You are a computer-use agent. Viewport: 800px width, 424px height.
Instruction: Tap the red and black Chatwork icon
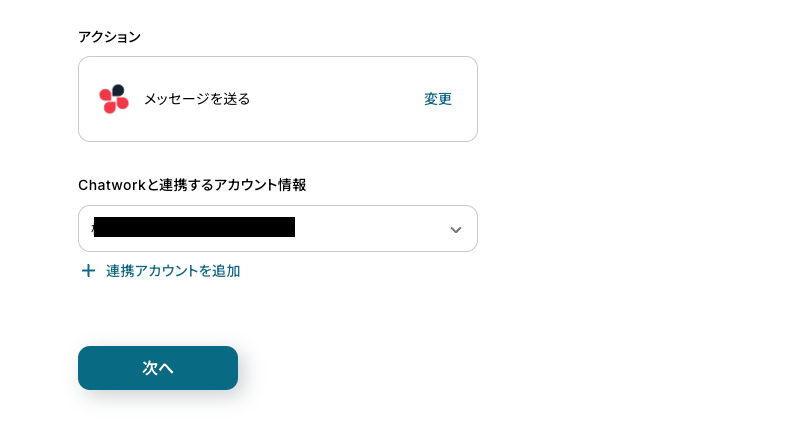(114, 99)
